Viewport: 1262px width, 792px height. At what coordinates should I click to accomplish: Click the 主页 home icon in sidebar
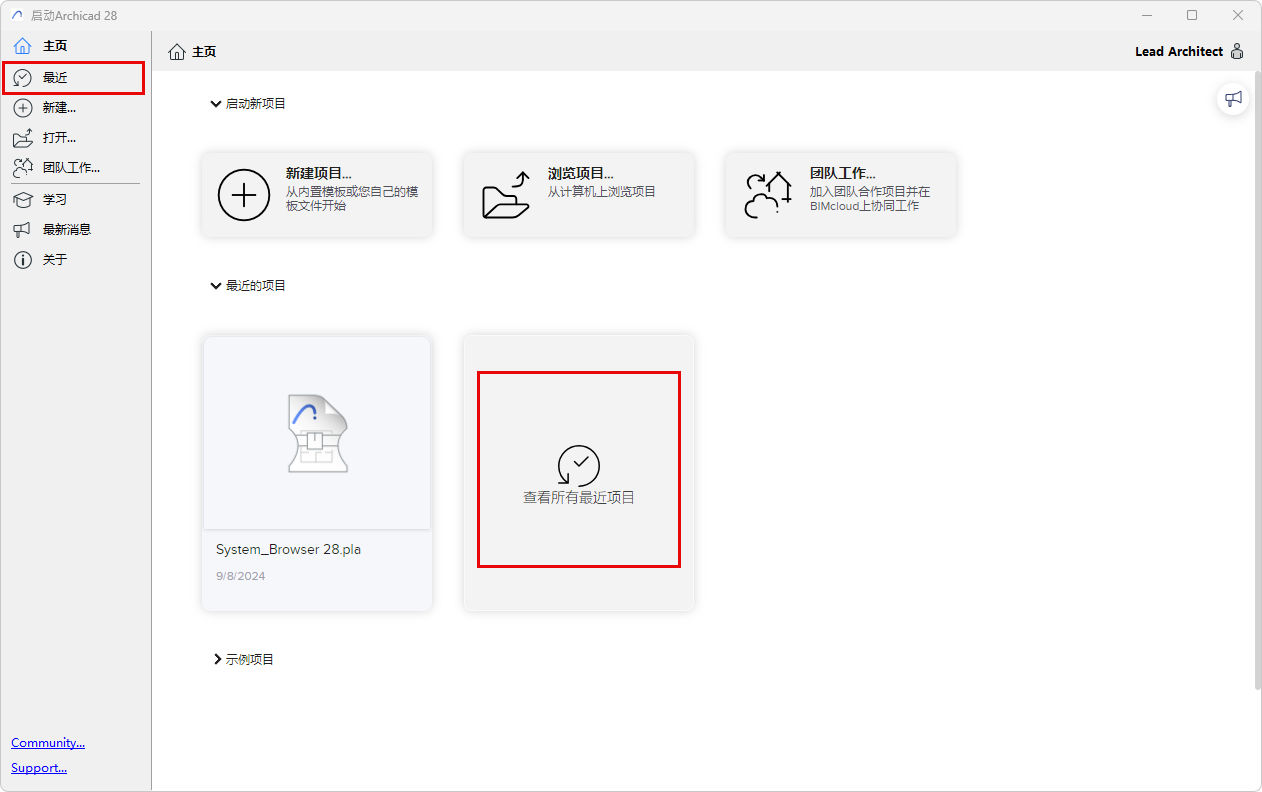(22, 46)
